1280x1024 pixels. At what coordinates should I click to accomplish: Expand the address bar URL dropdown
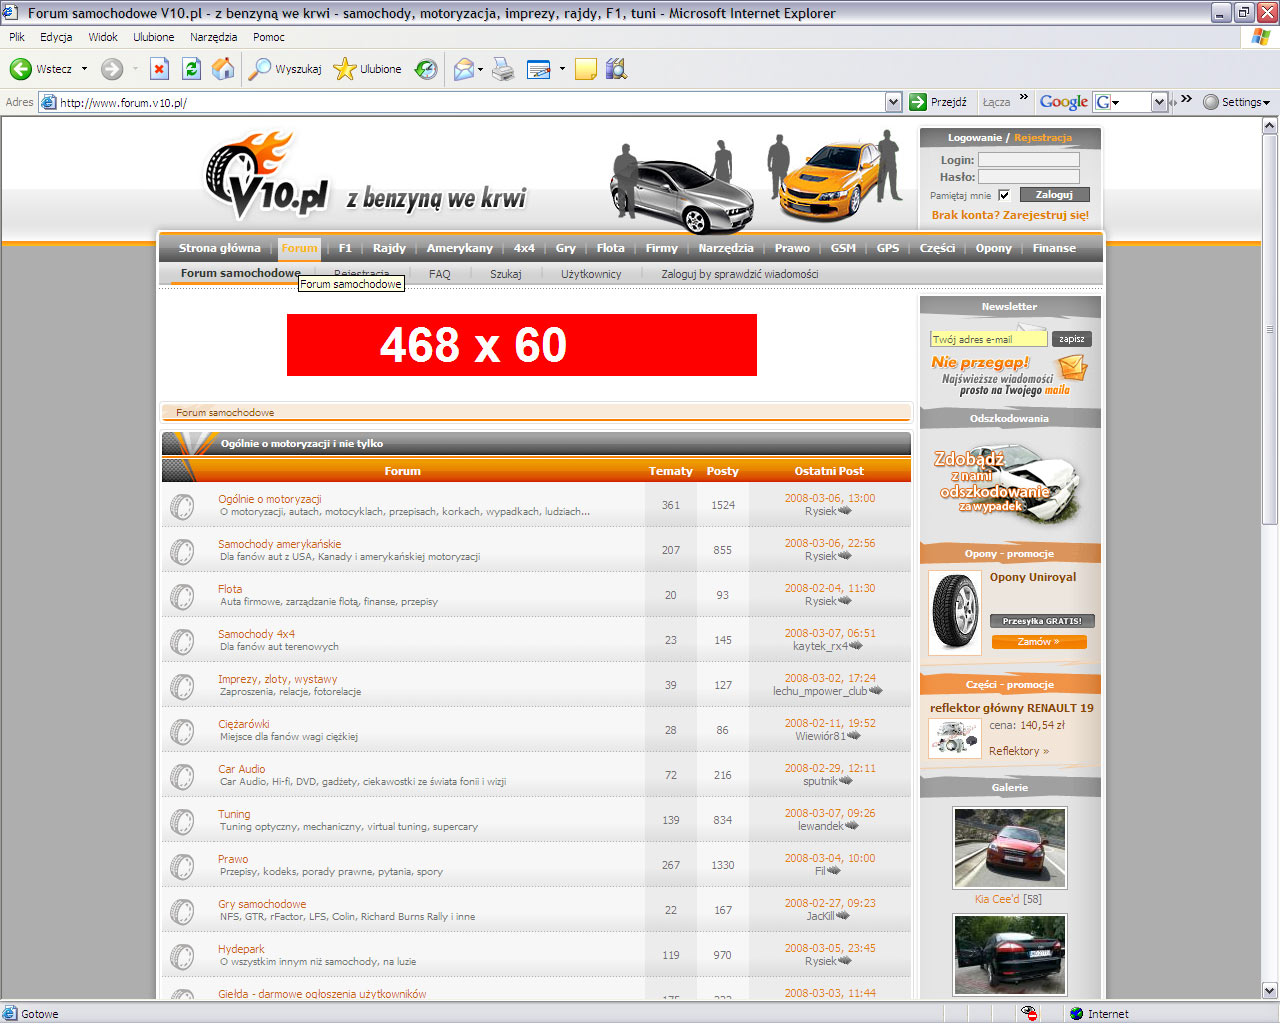(893, 102)
